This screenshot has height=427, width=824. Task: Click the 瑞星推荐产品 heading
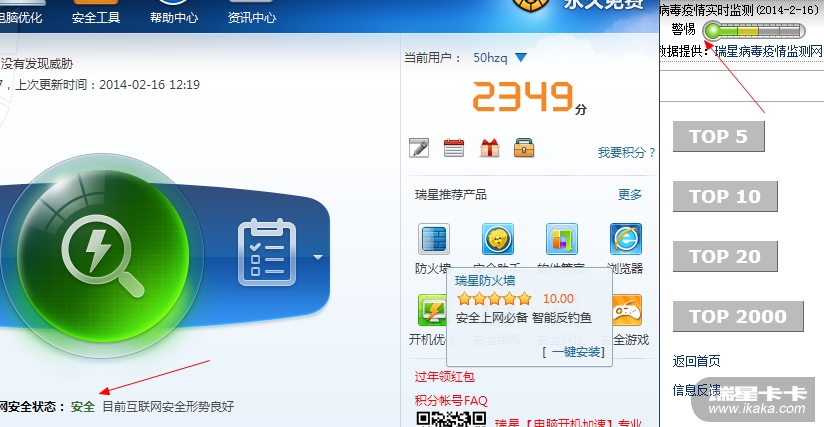coord(451,195)
